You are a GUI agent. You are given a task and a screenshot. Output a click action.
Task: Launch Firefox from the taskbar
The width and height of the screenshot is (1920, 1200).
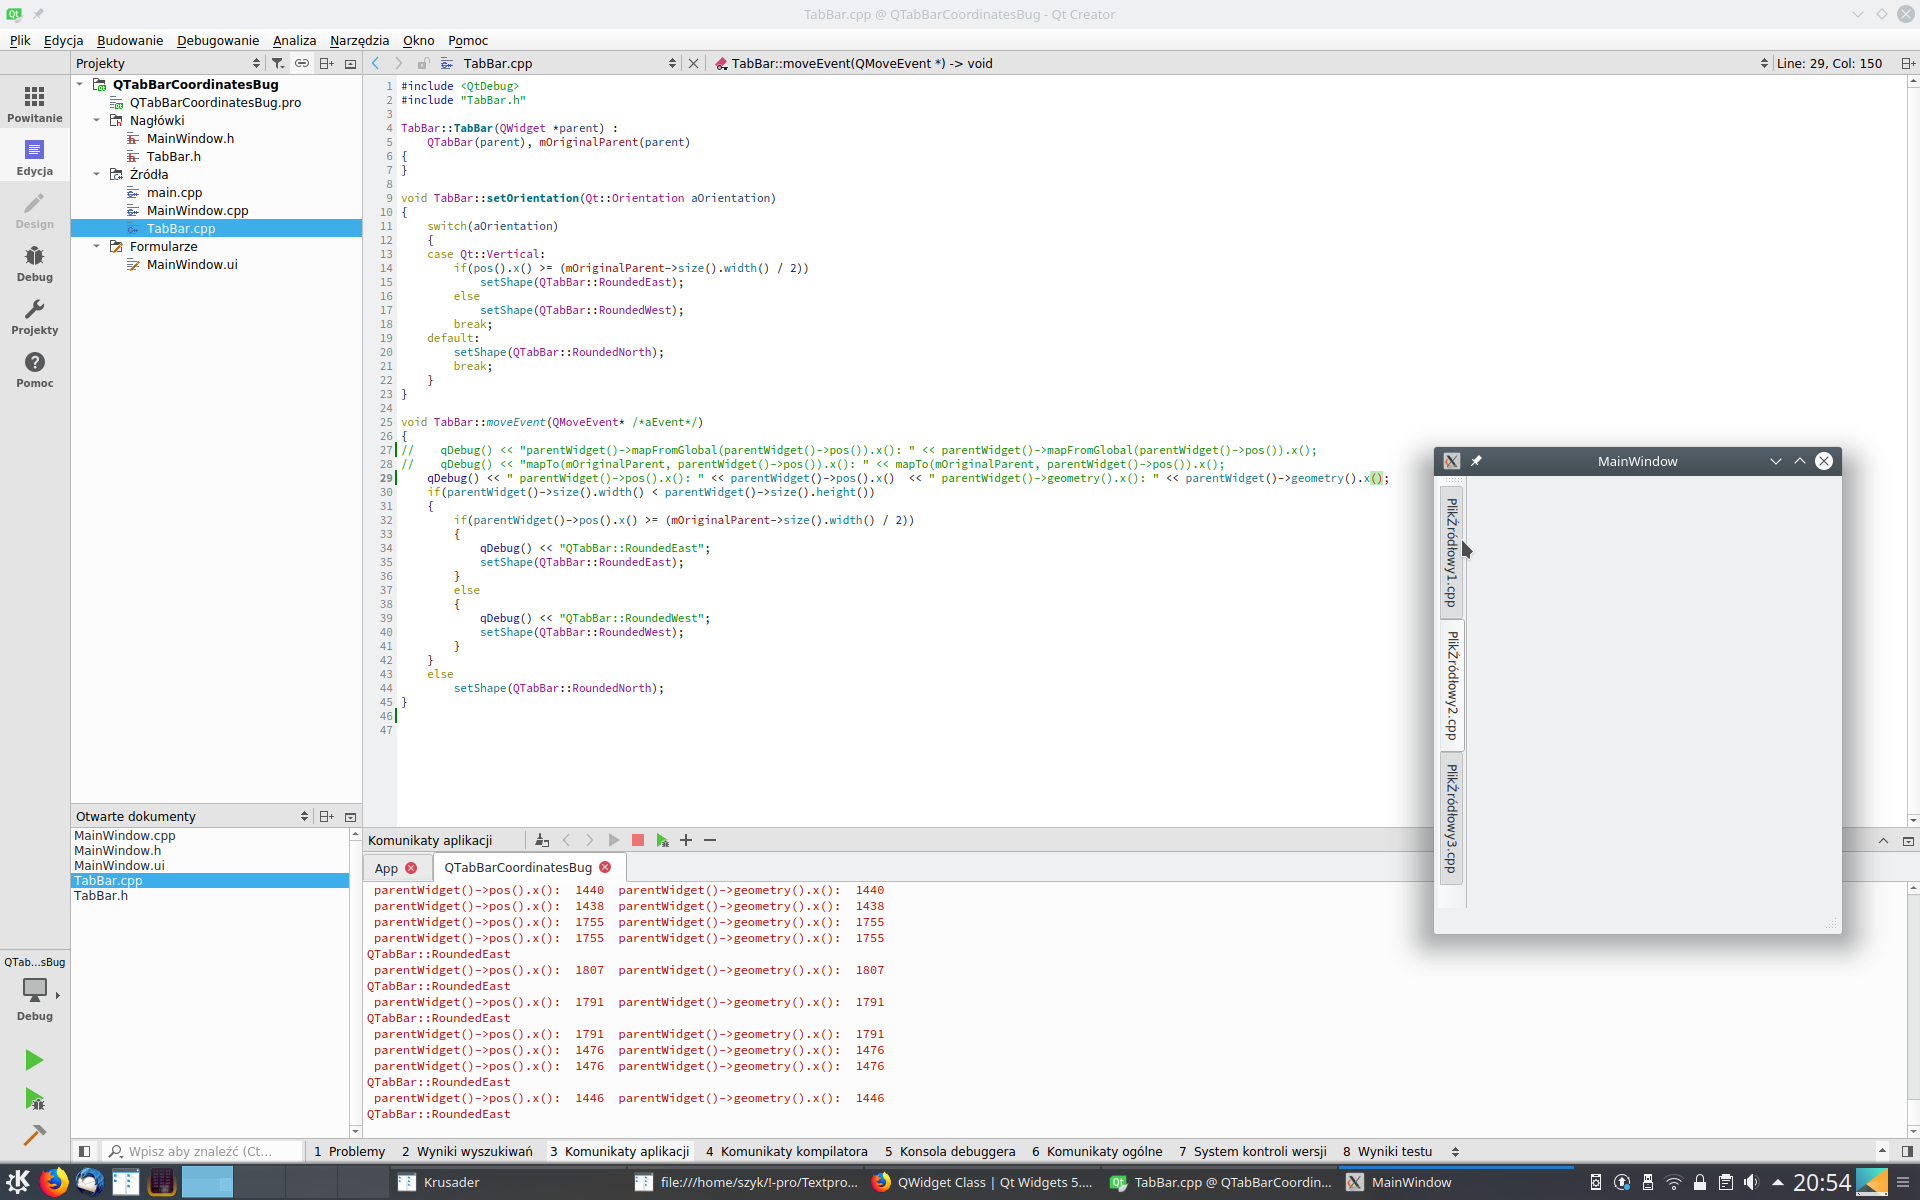[54, 1182]
